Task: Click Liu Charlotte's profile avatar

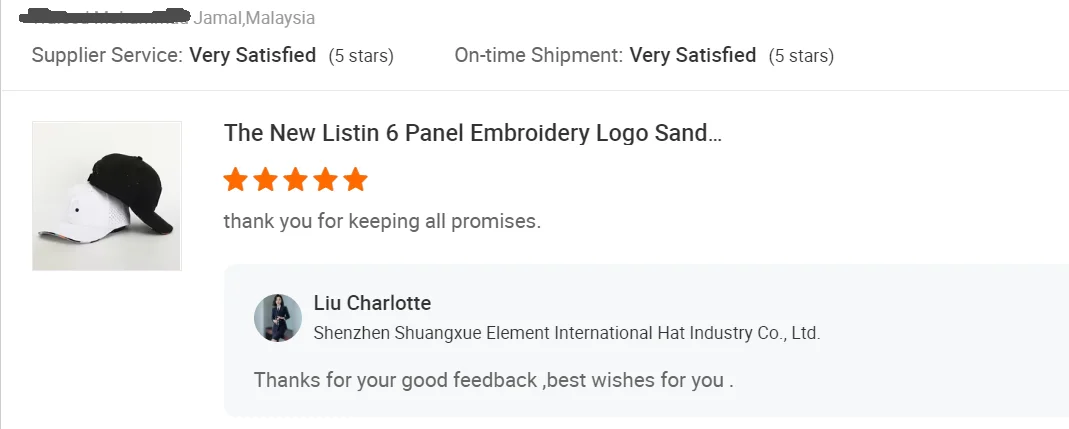Action: pos(278,318)
